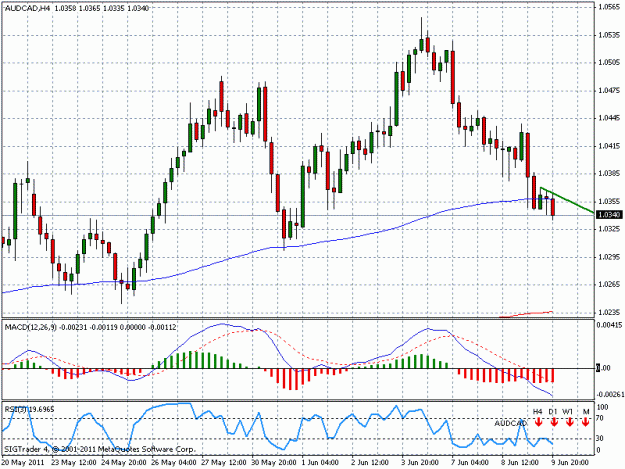Click the 1.0295 price axis label
625x469 pixels.
tap(609, 257)
